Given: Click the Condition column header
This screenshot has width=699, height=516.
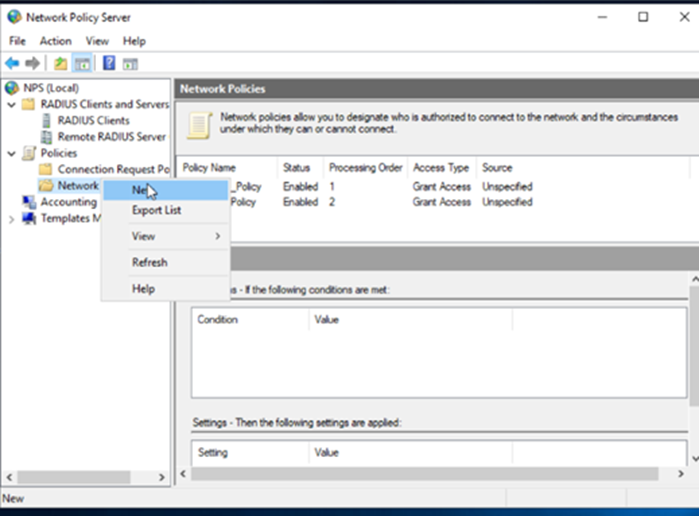Looking at the screenshot, I should [251, 319].
